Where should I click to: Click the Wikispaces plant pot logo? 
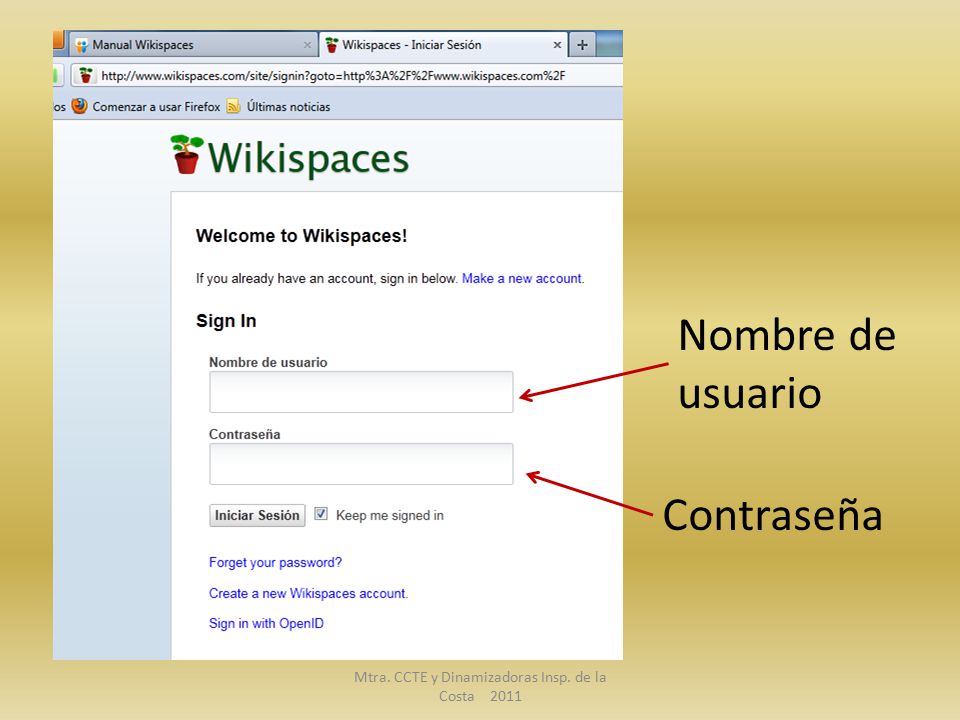187,154
